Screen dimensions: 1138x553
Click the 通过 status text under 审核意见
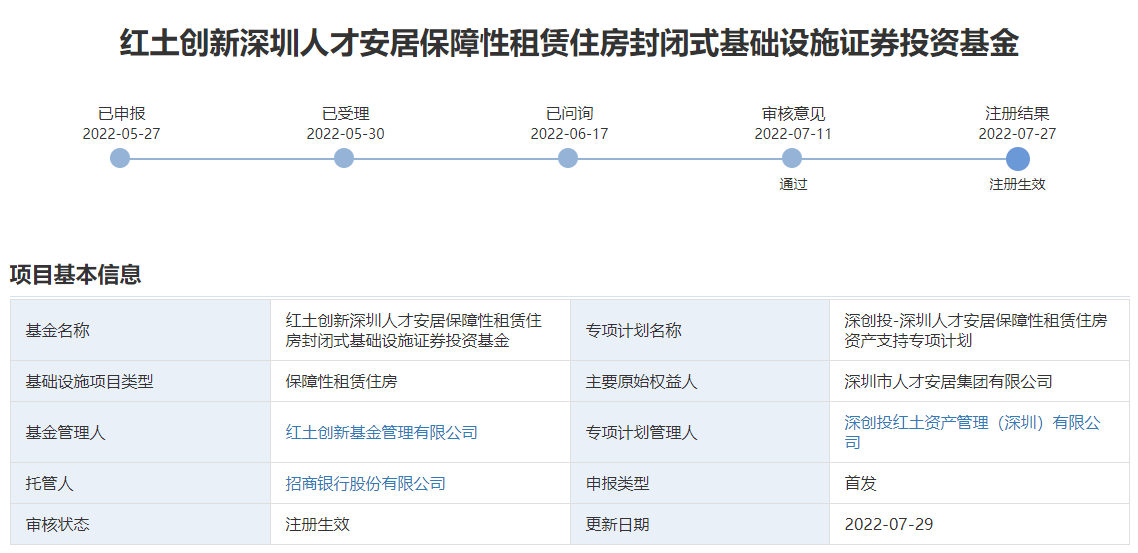[x=793, y=184]
